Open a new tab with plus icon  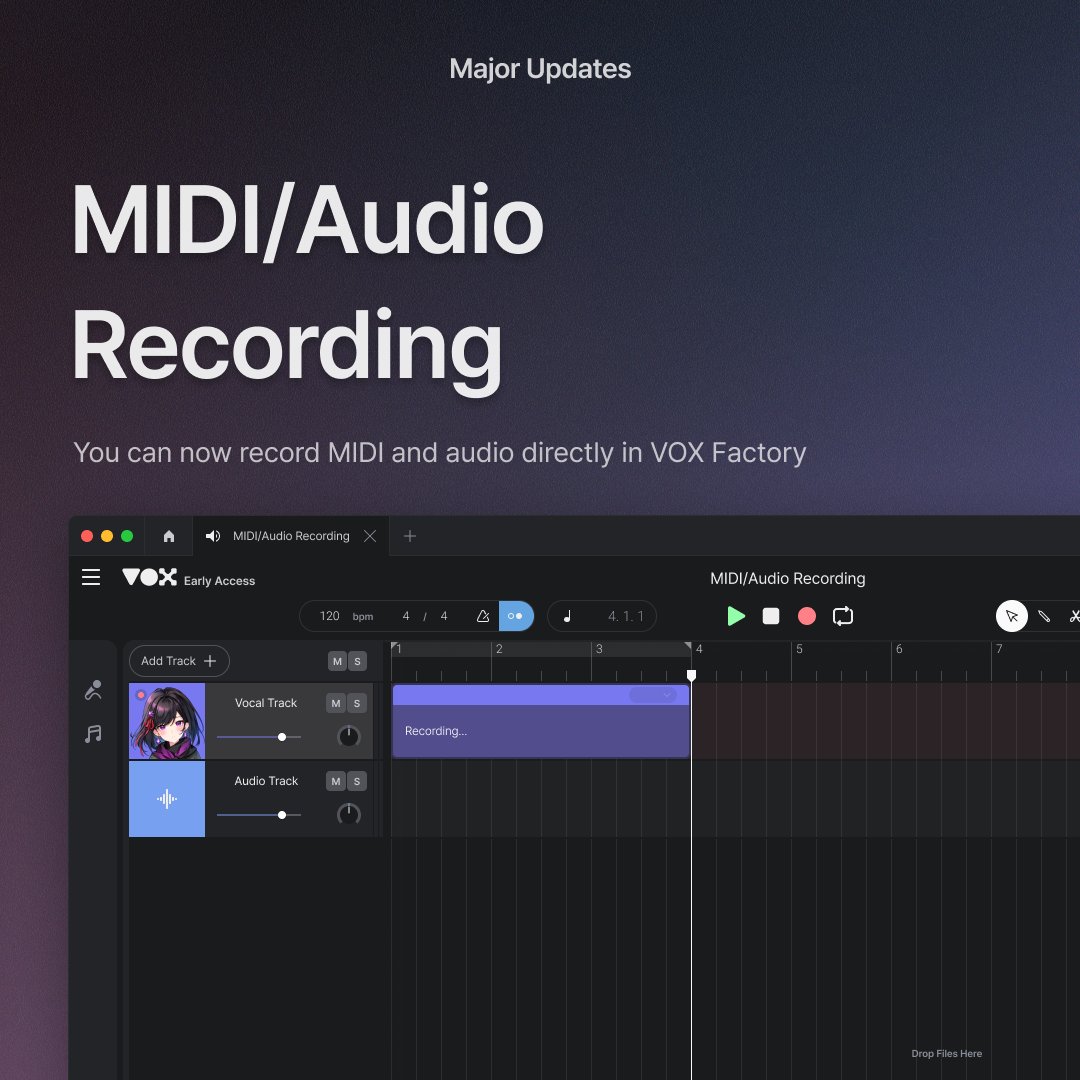(x=410, y=536)
